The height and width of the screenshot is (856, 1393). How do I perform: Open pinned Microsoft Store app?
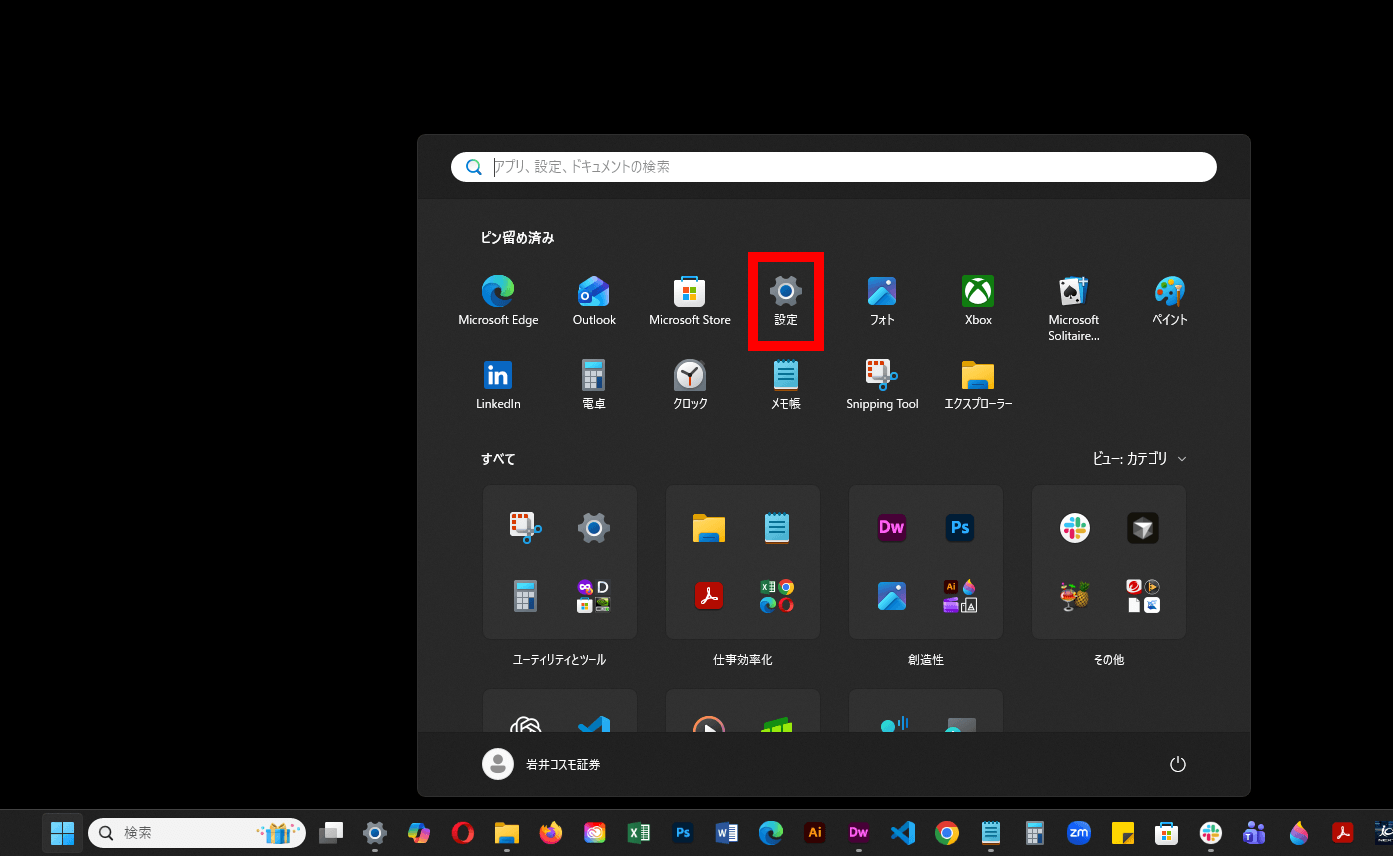click(x=690, y=301)
